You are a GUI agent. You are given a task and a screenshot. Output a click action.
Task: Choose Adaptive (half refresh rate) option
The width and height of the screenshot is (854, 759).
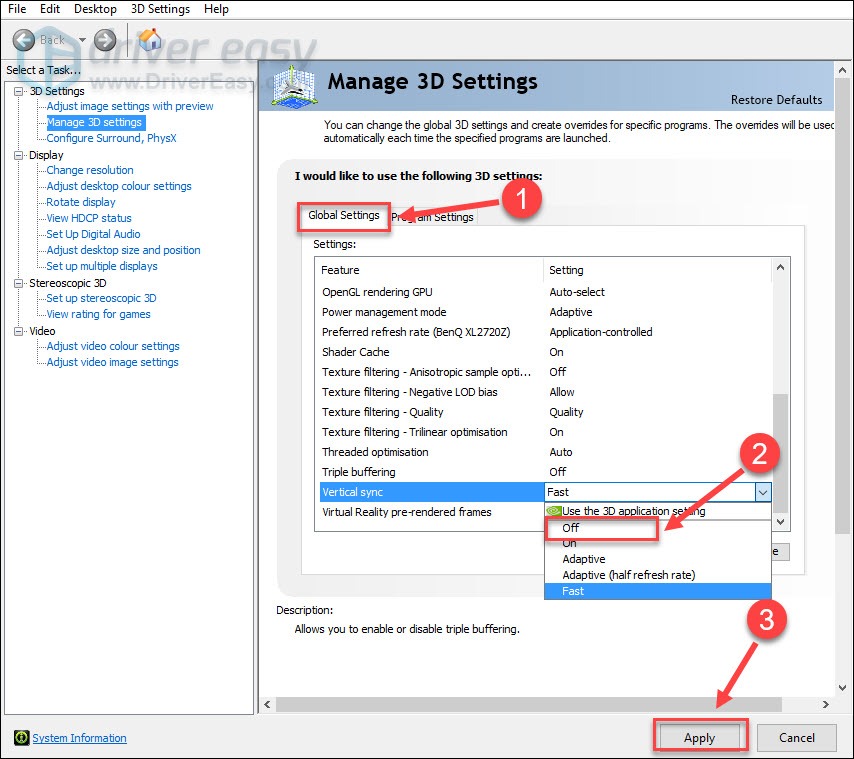(x=628, y=575)
